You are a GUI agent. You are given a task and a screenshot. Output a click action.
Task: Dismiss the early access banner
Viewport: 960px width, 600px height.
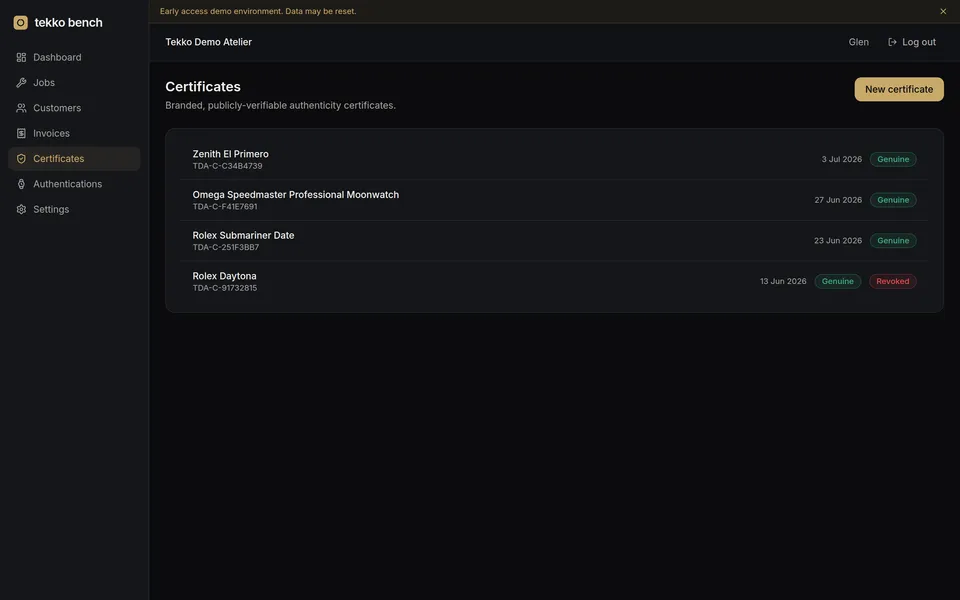[x=943, y=11]
